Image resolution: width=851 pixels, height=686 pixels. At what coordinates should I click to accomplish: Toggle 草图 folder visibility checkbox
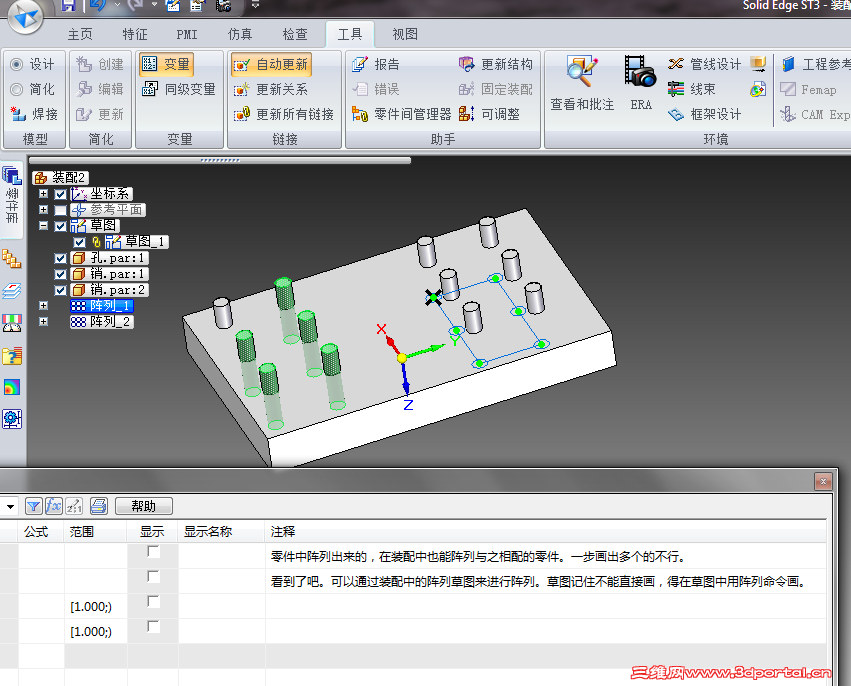click(x=60, y=226)
